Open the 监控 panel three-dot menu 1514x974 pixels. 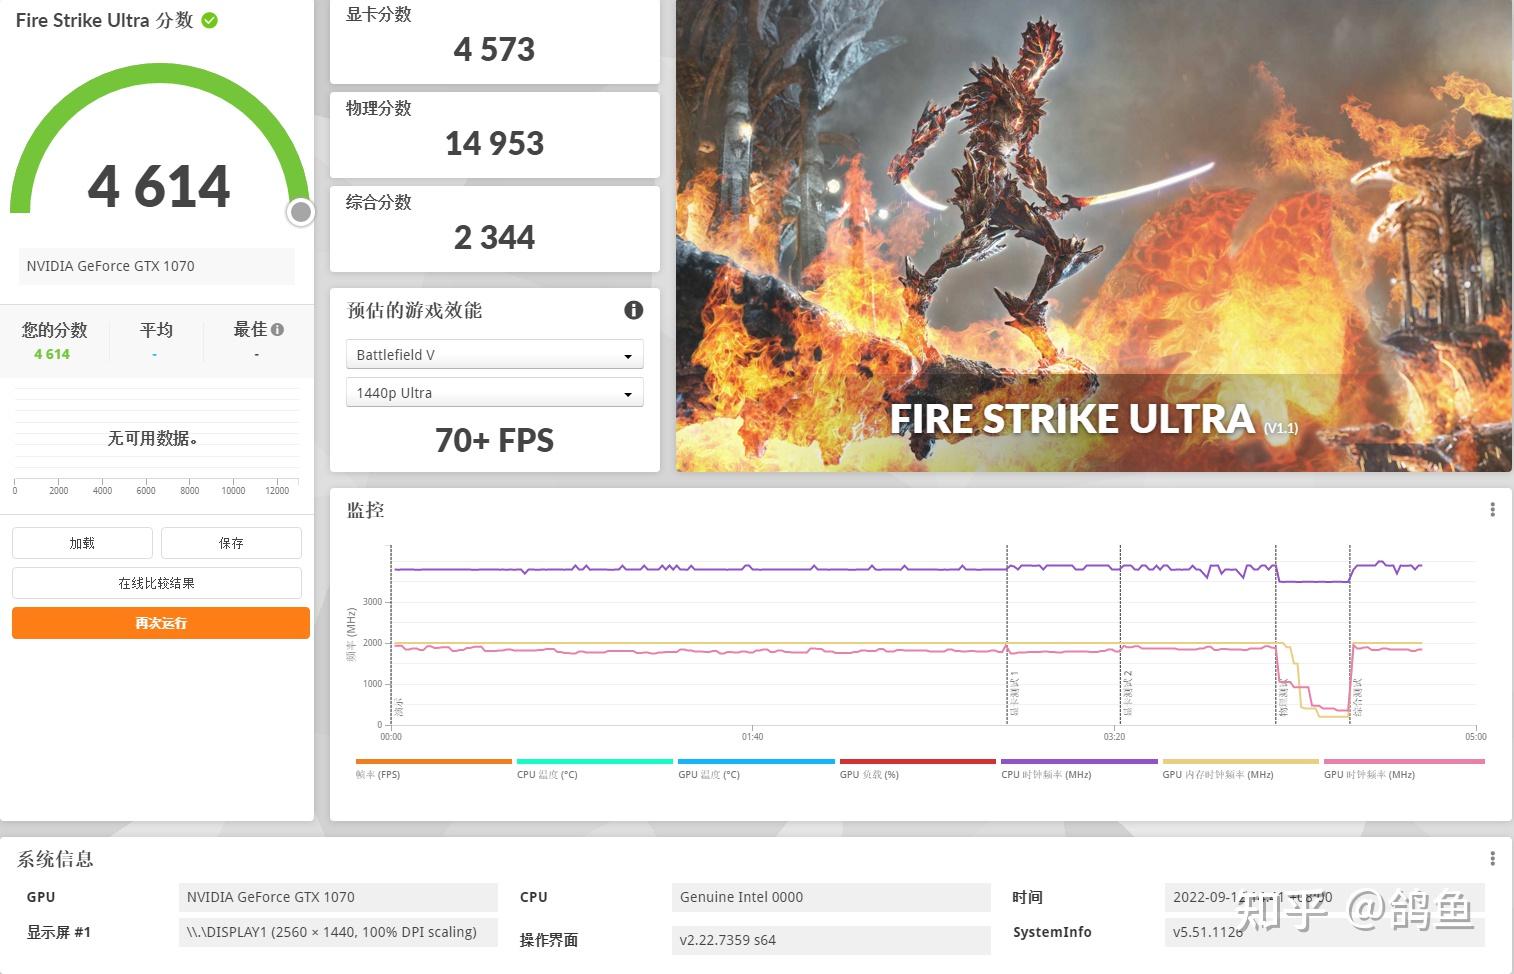(1492, 510)
